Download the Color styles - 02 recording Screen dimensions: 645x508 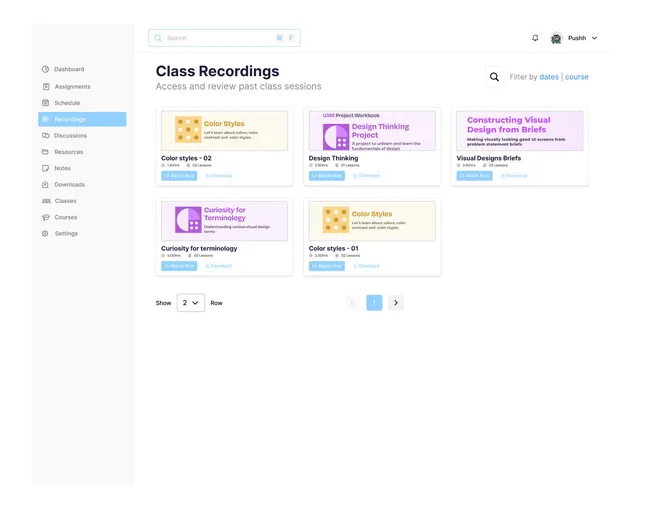tap(219, 176)
